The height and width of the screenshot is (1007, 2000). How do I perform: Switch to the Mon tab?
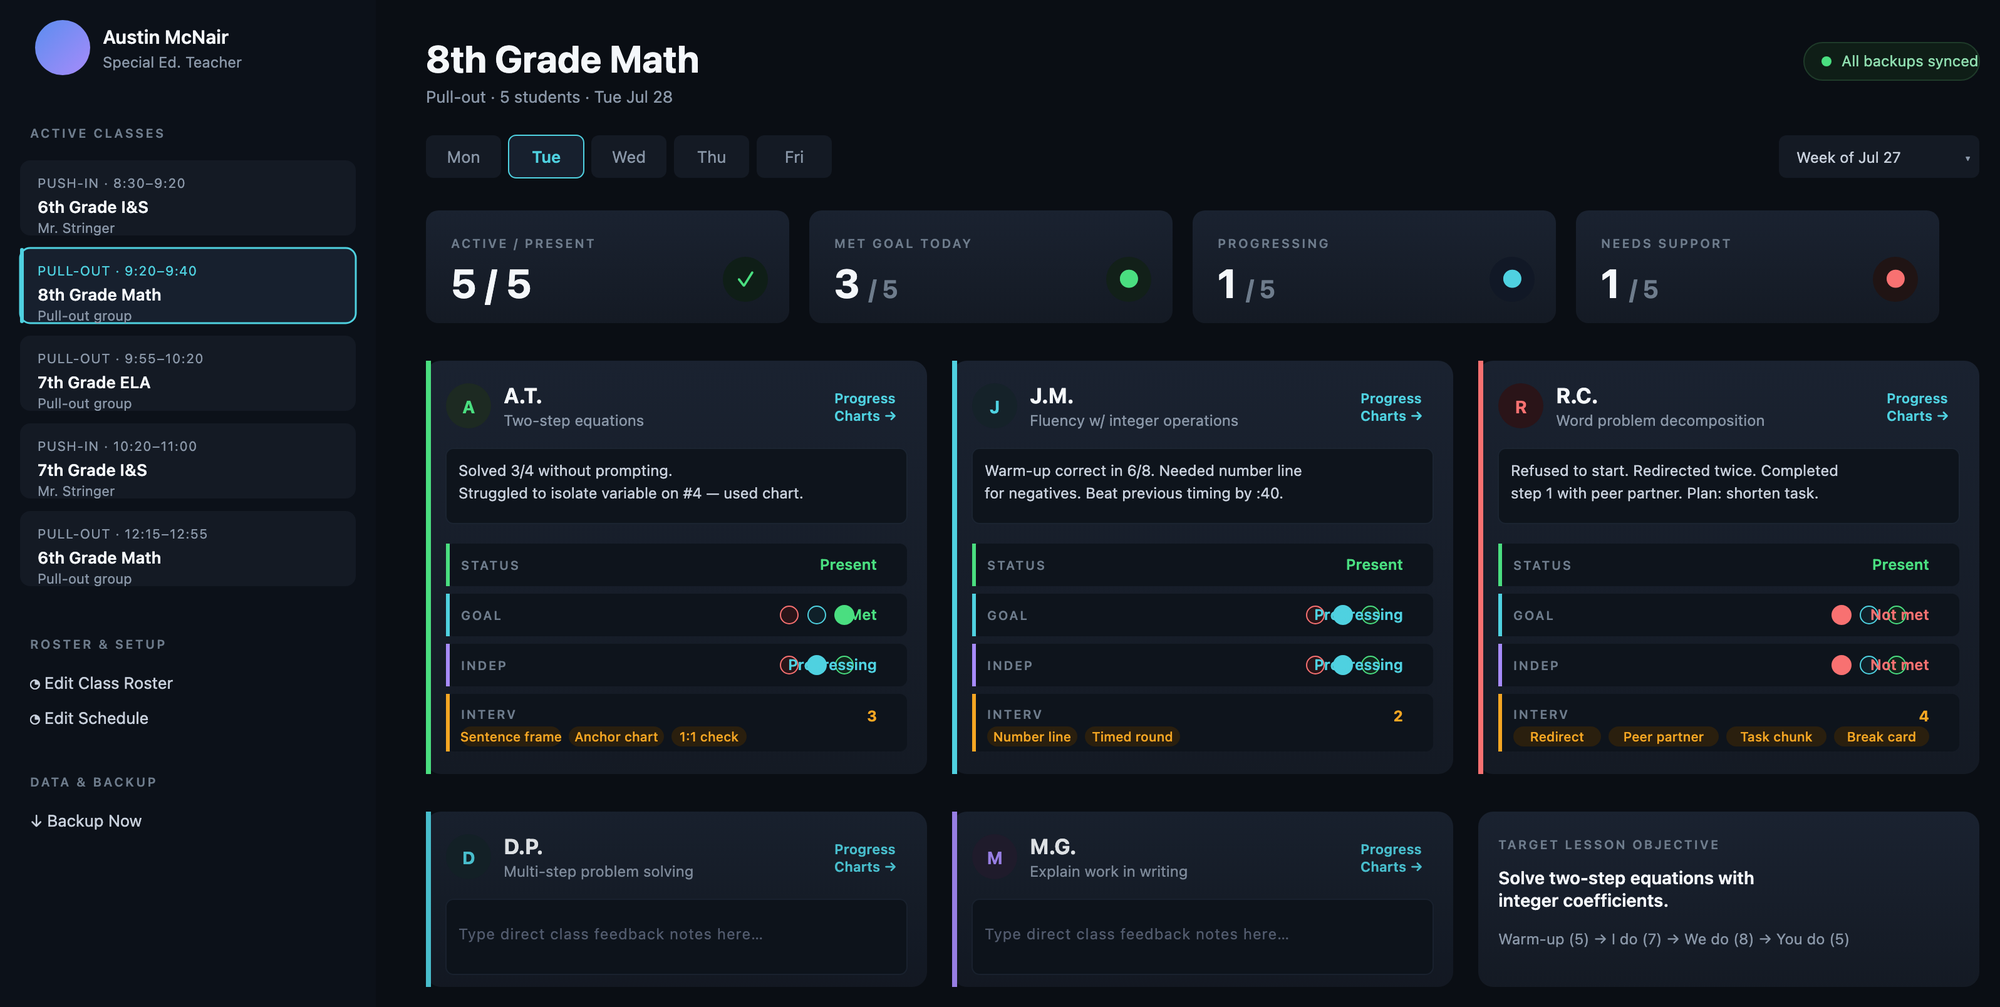pyautogui.click(x=463, y=157)
